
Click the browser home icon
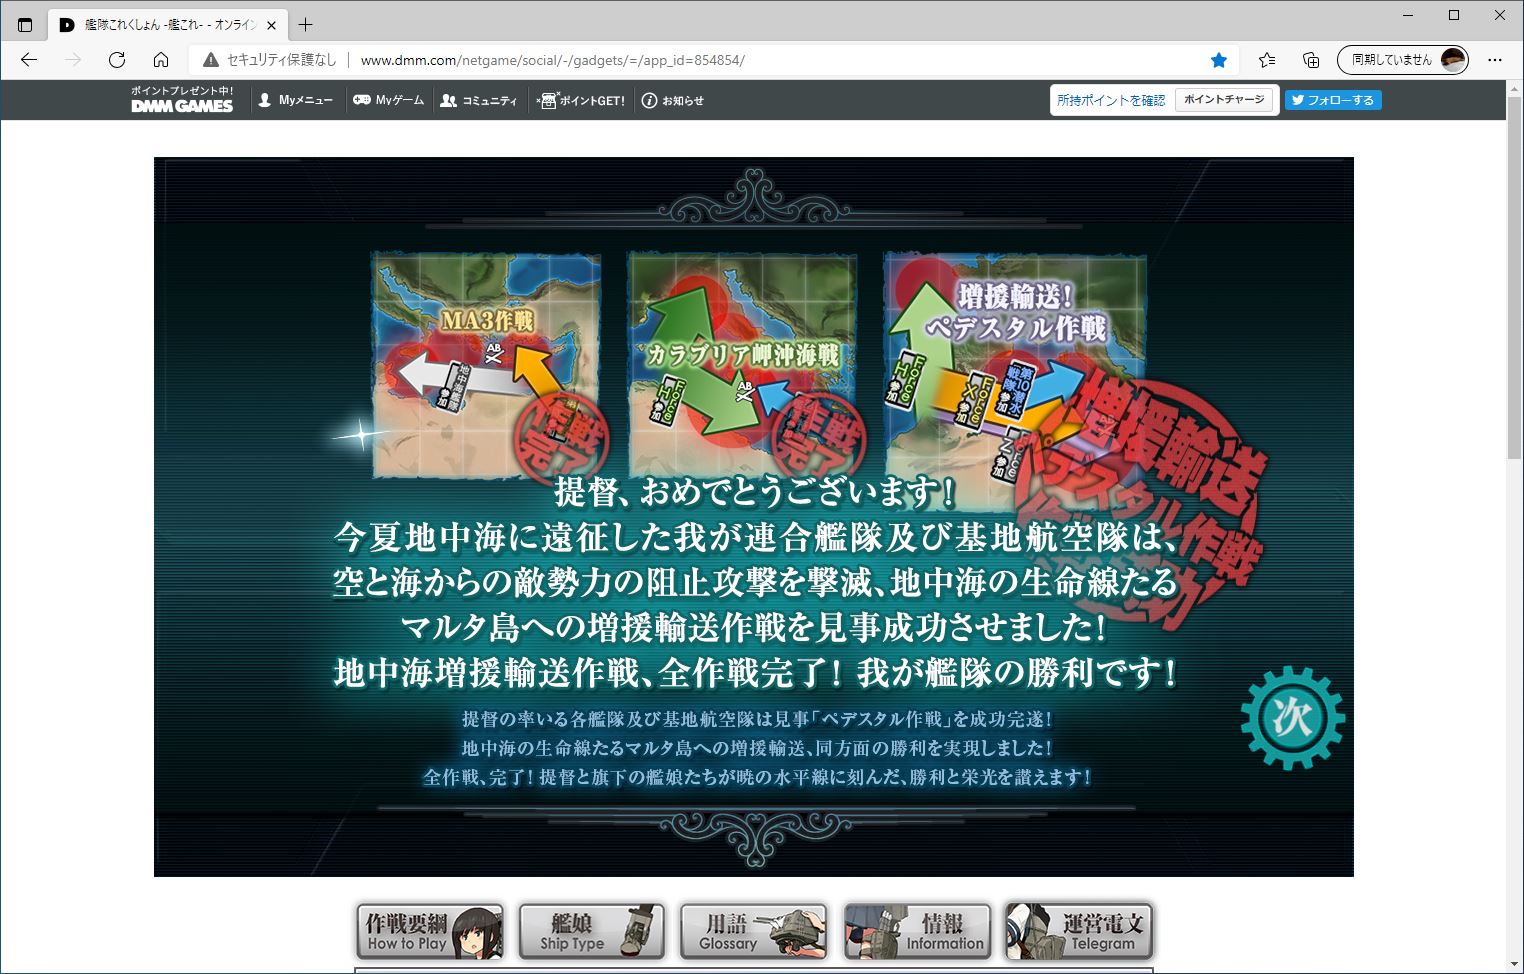161,60
